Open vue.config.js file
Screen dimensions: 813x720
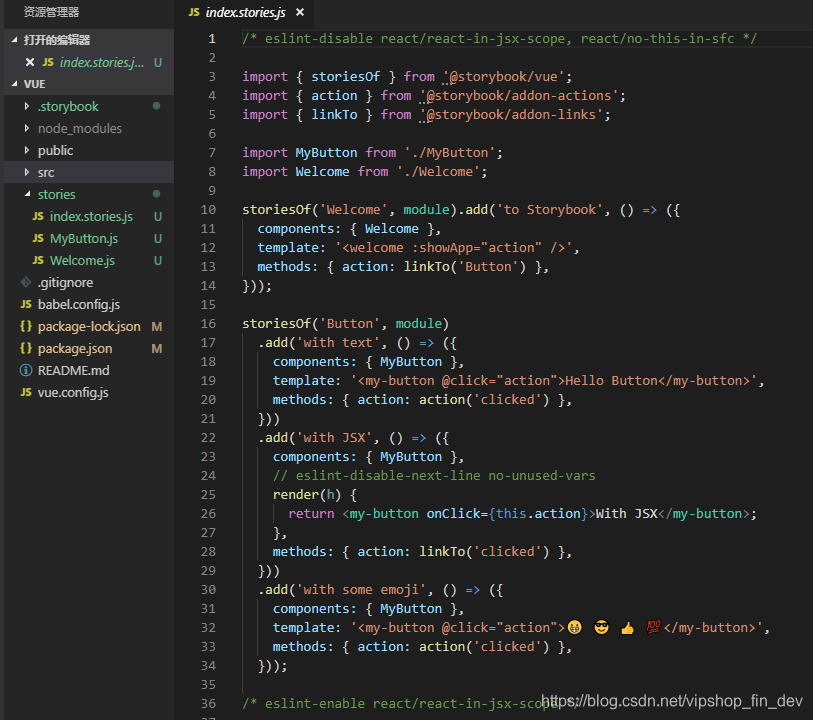pos(73,392)
